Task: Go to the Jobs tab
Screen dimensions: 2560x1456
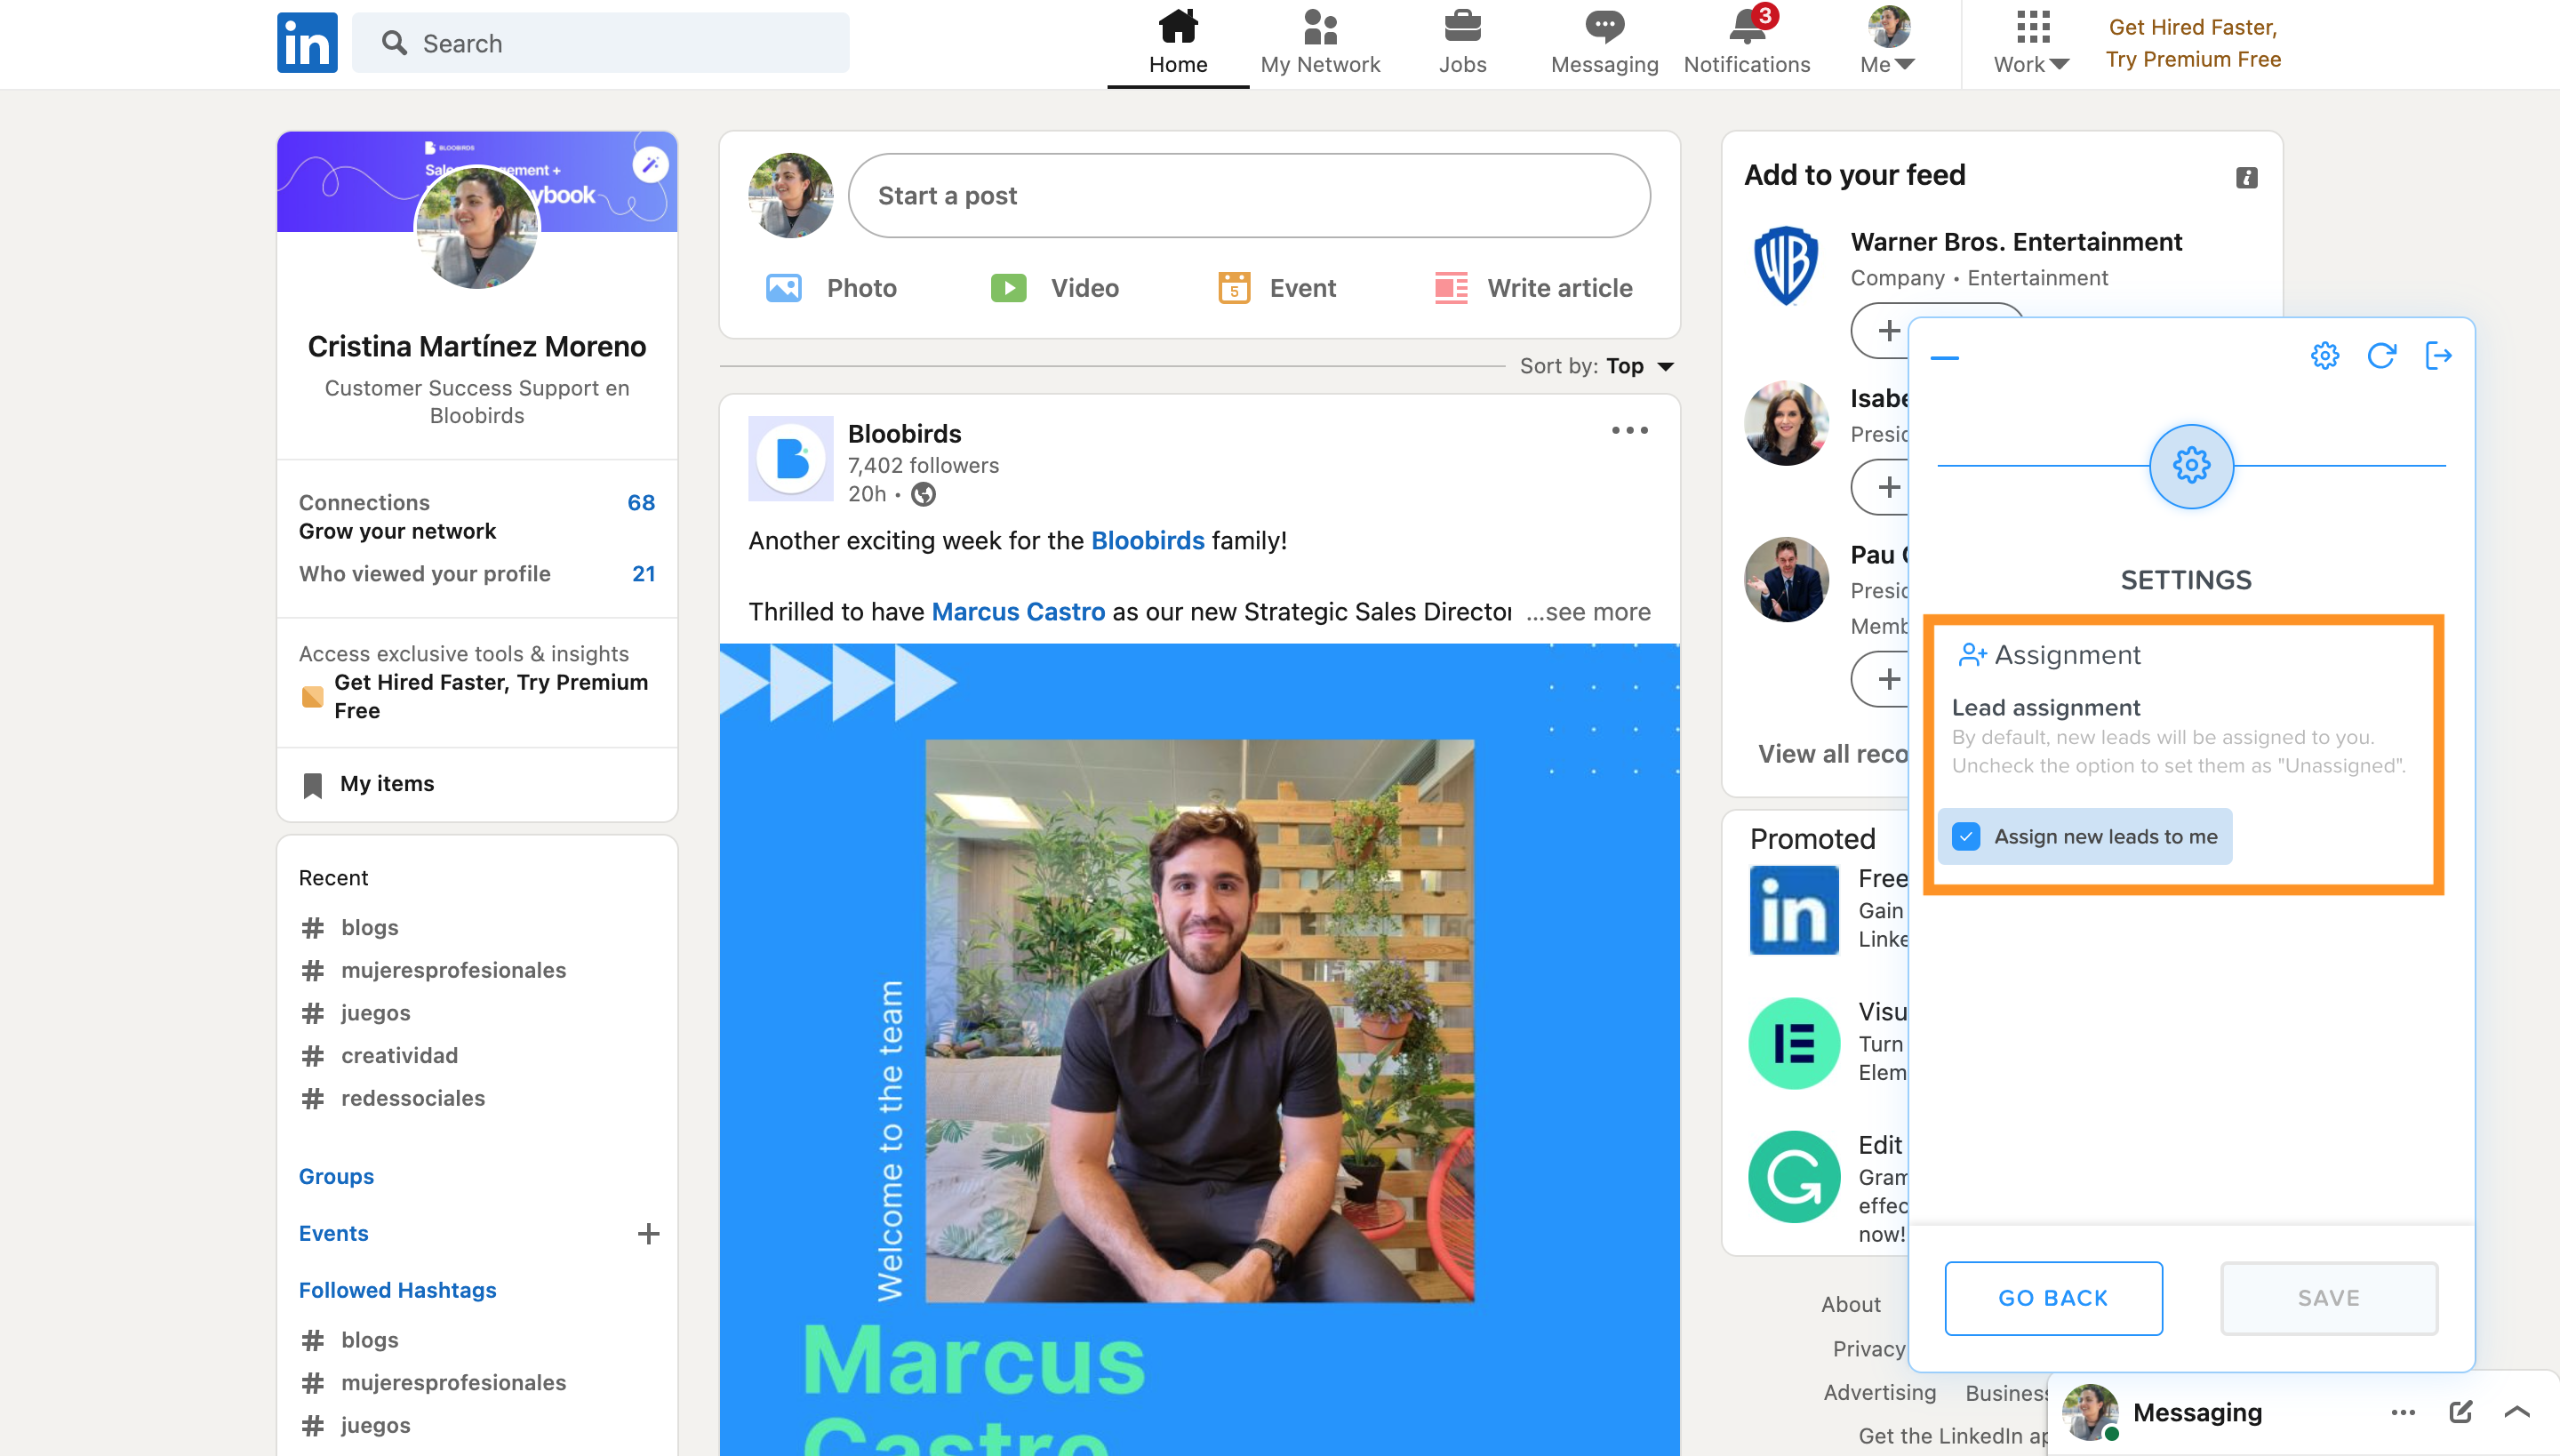Action: pyautogui.click(x=1462, y=43)
